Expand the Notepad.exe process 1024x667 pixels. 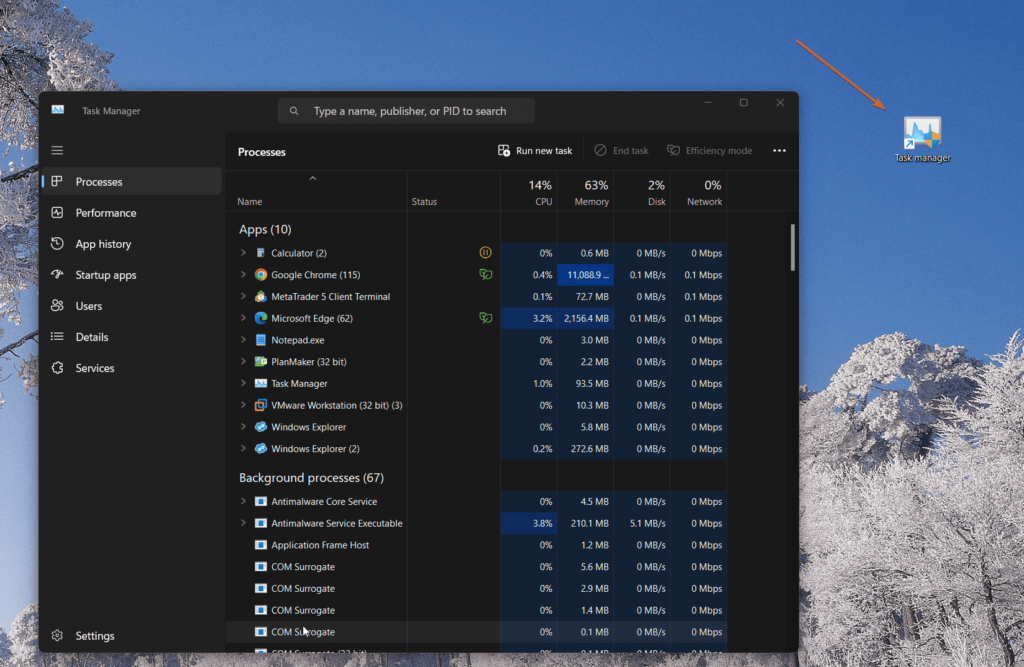(243, 340)
